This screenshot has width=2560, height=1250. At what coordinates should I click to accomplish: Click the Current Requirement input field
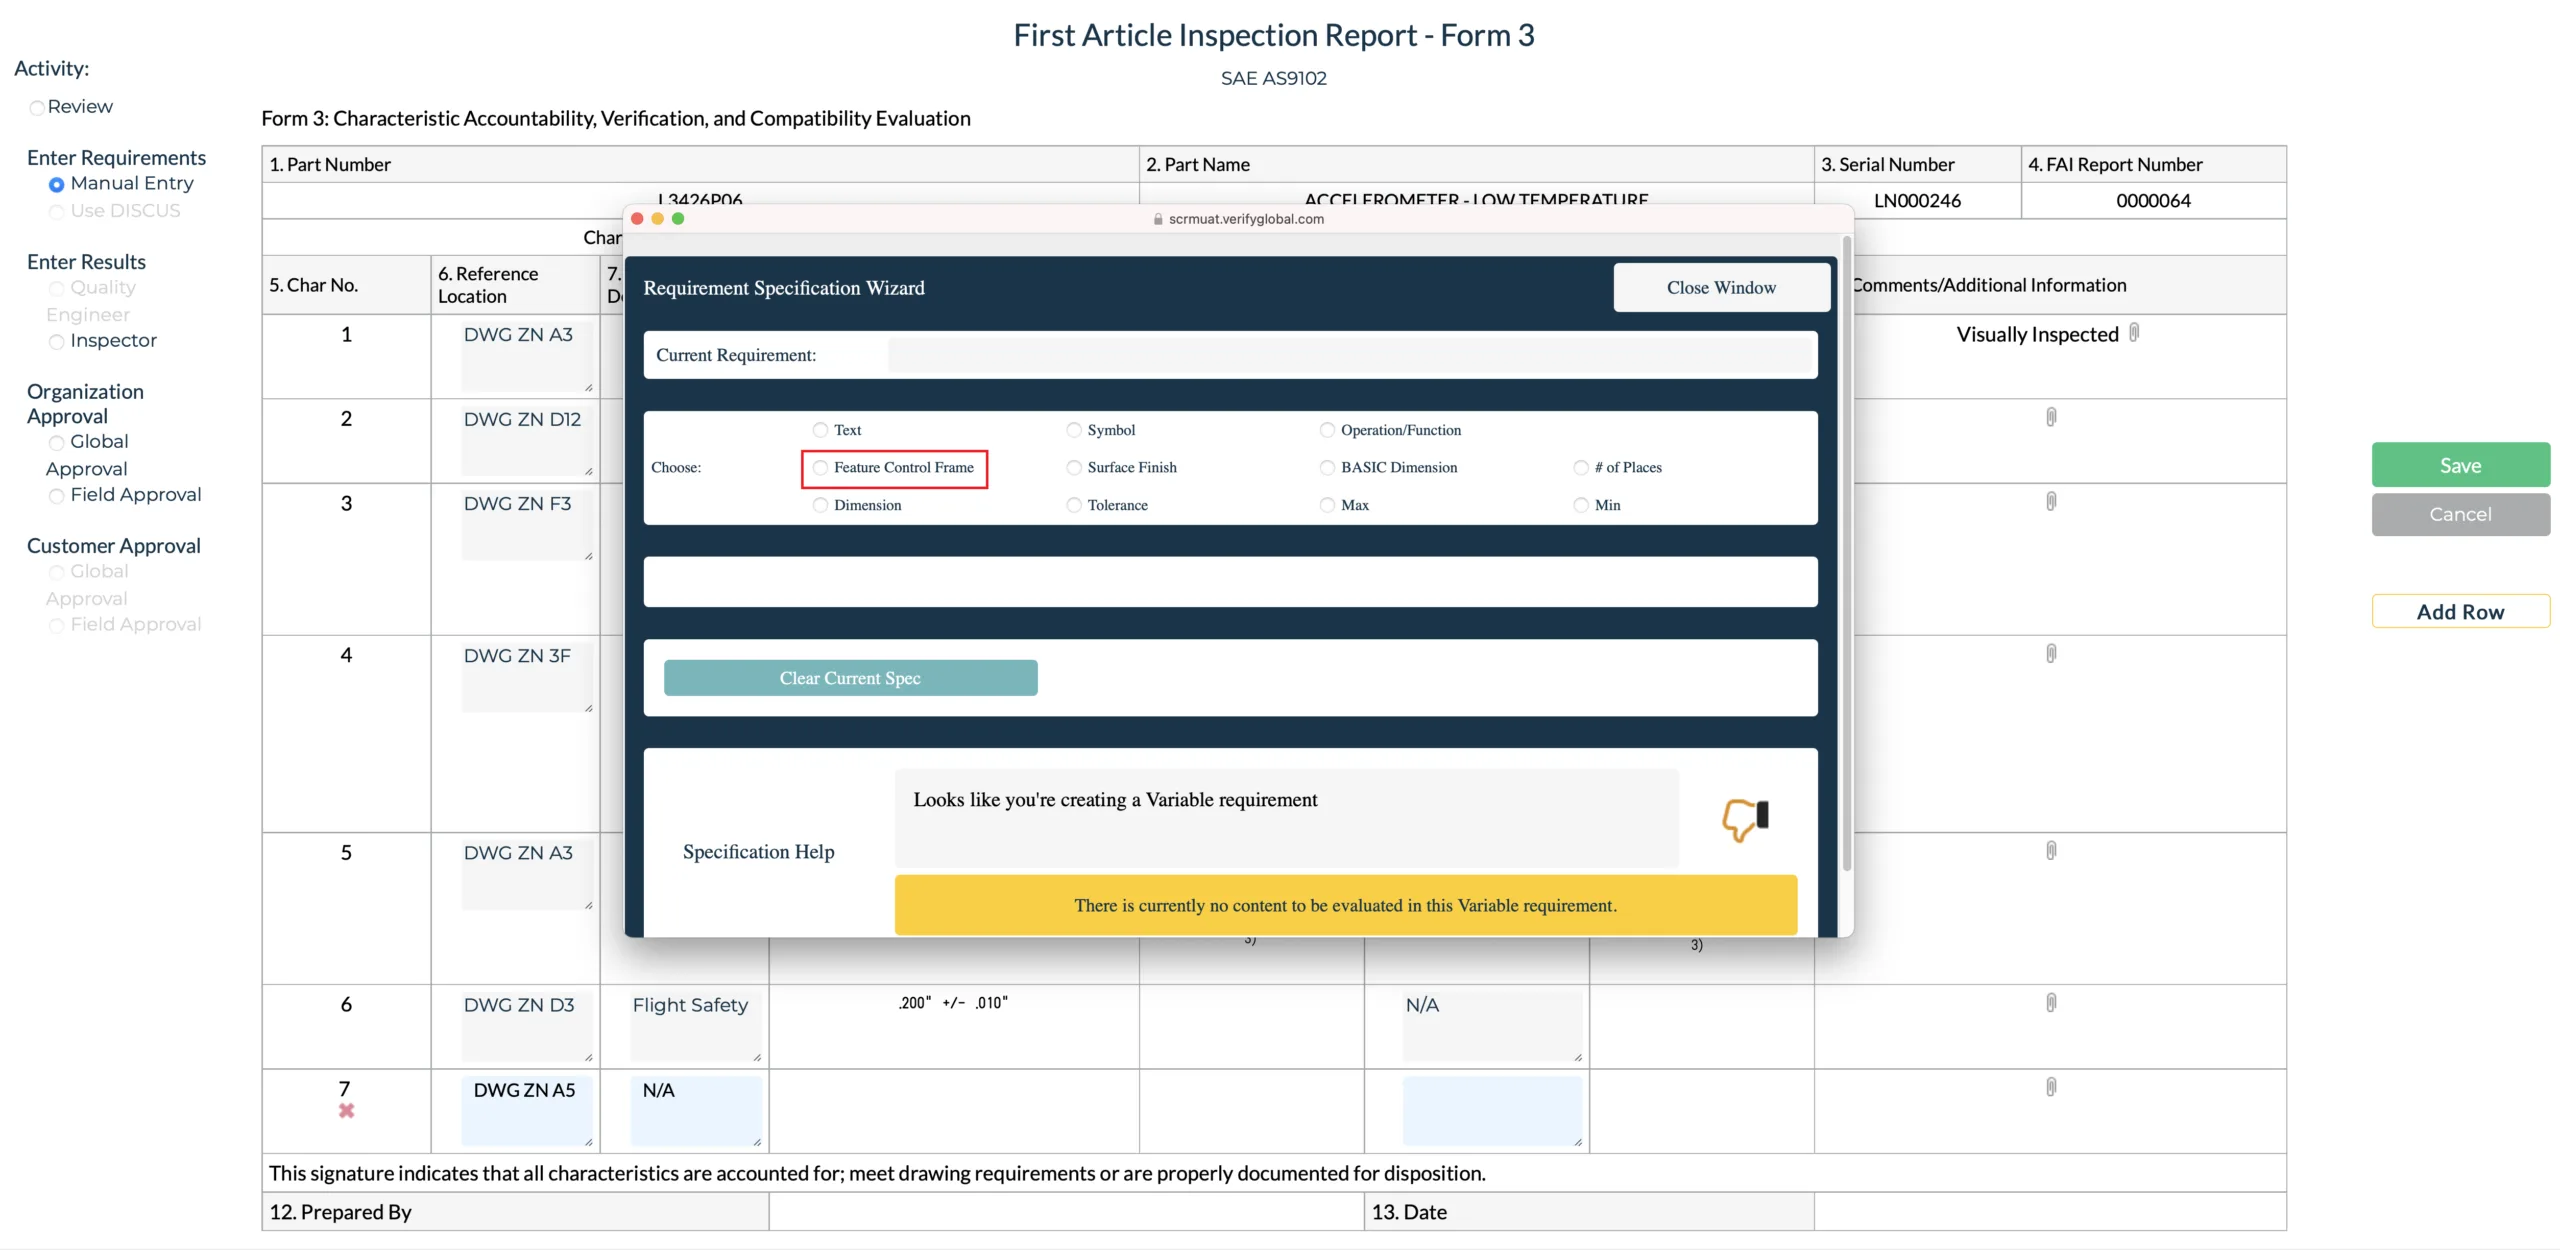click(1350, 355)
